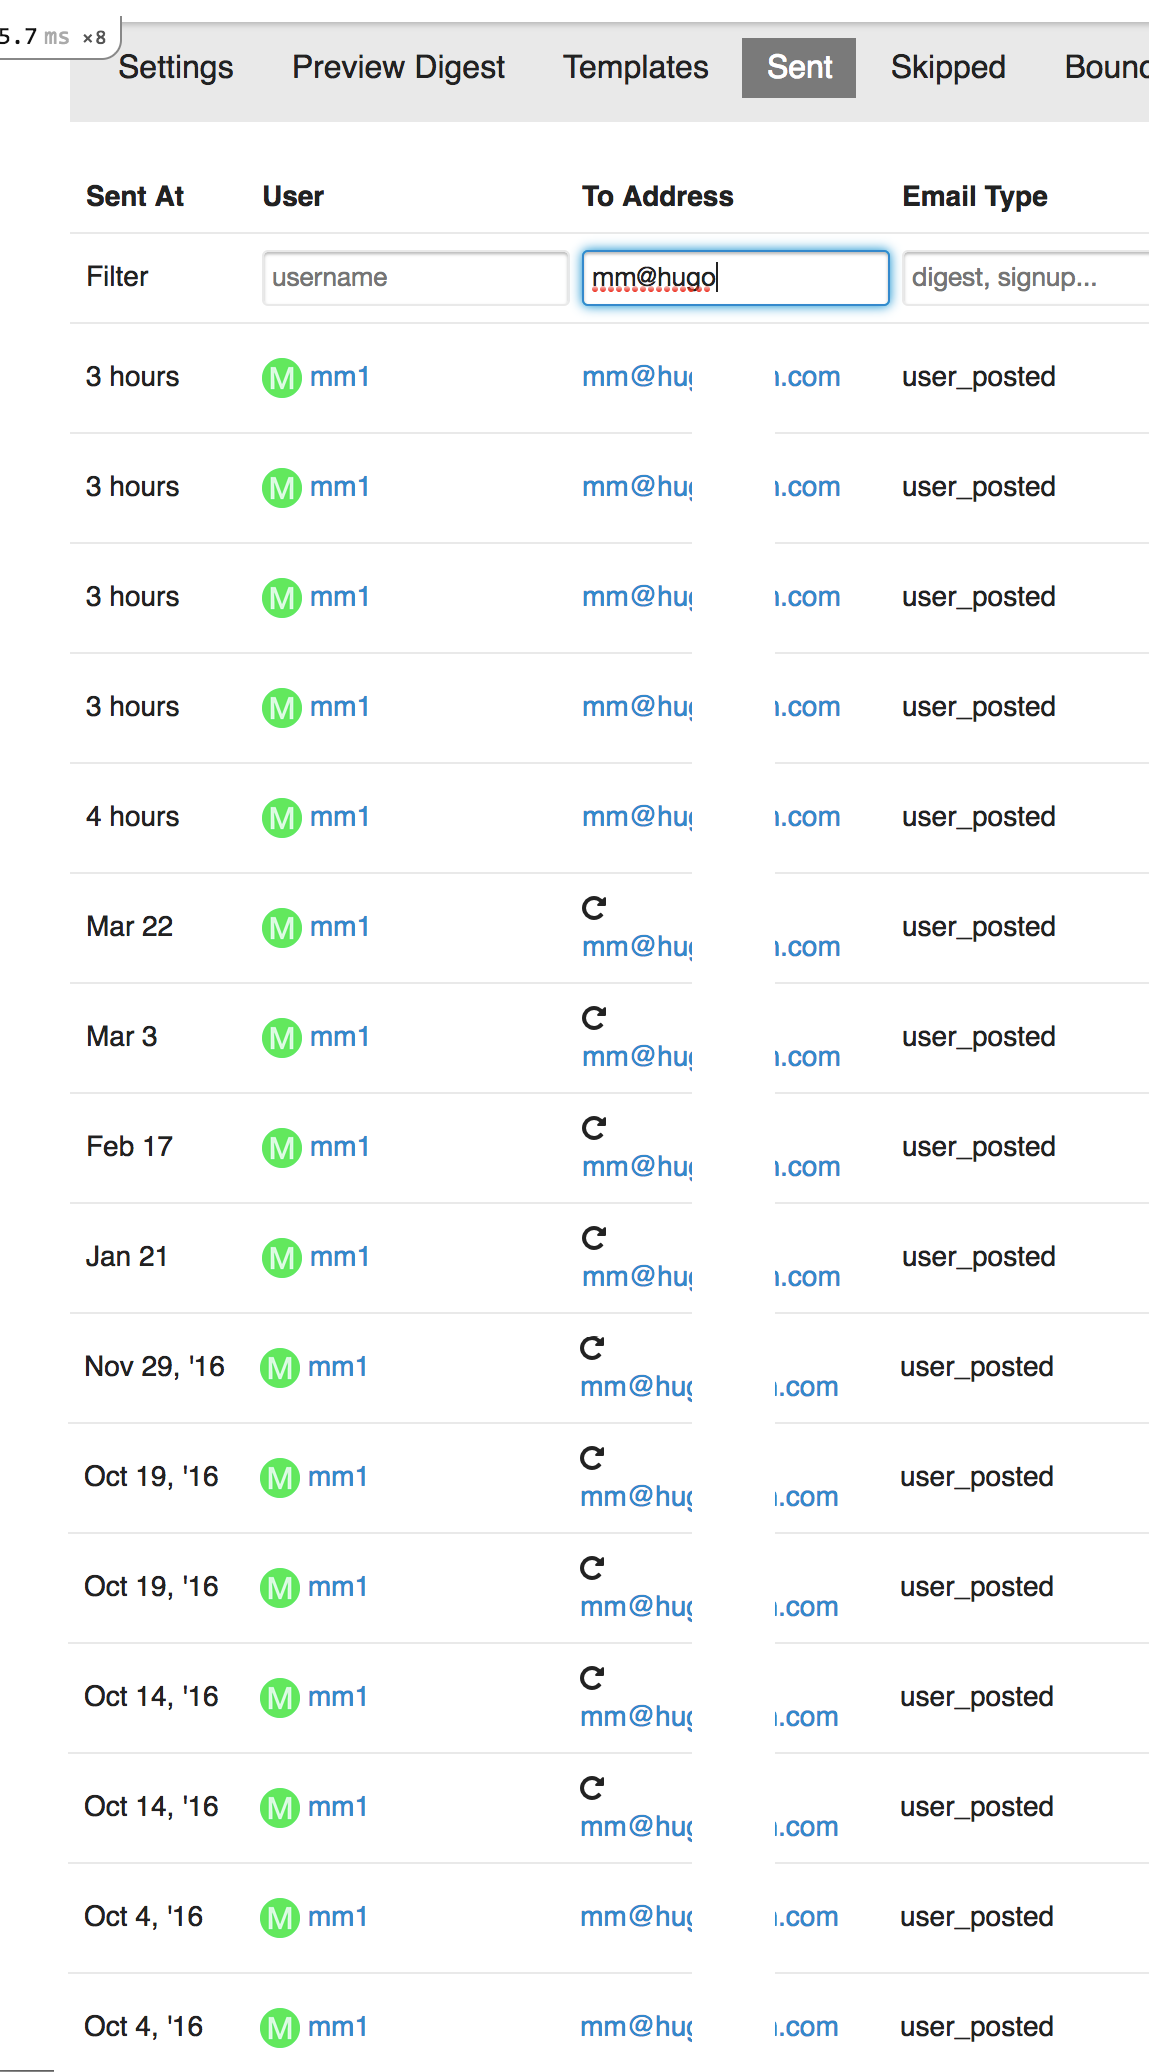Select the Sent tab
Viewport: 1149px width, 2072px height.
(799, 67)
